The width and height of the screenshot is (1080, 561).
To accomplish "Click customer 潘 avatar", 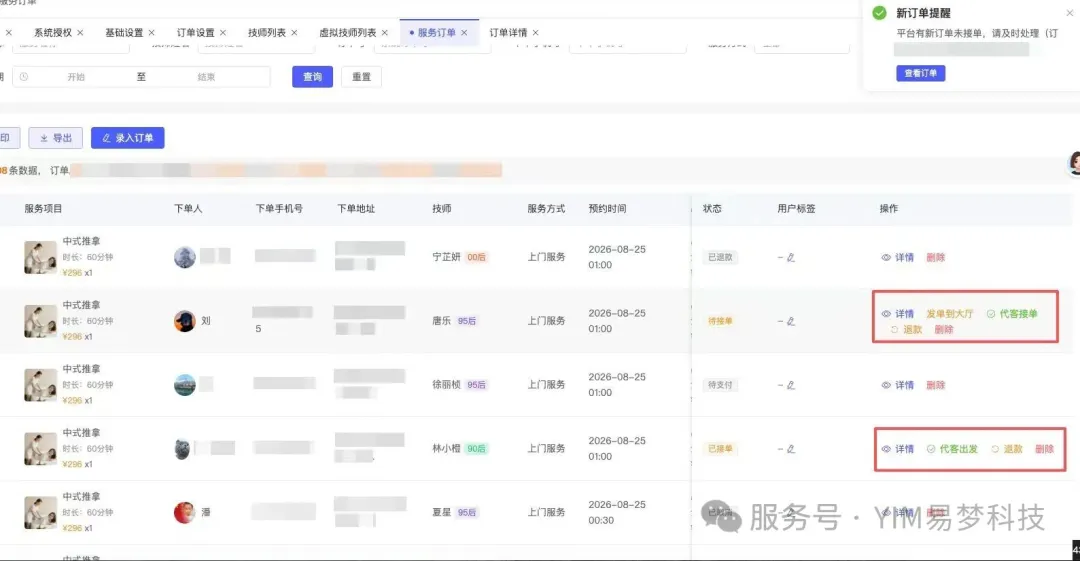I will pyautogui.click(x=185, y=513).
